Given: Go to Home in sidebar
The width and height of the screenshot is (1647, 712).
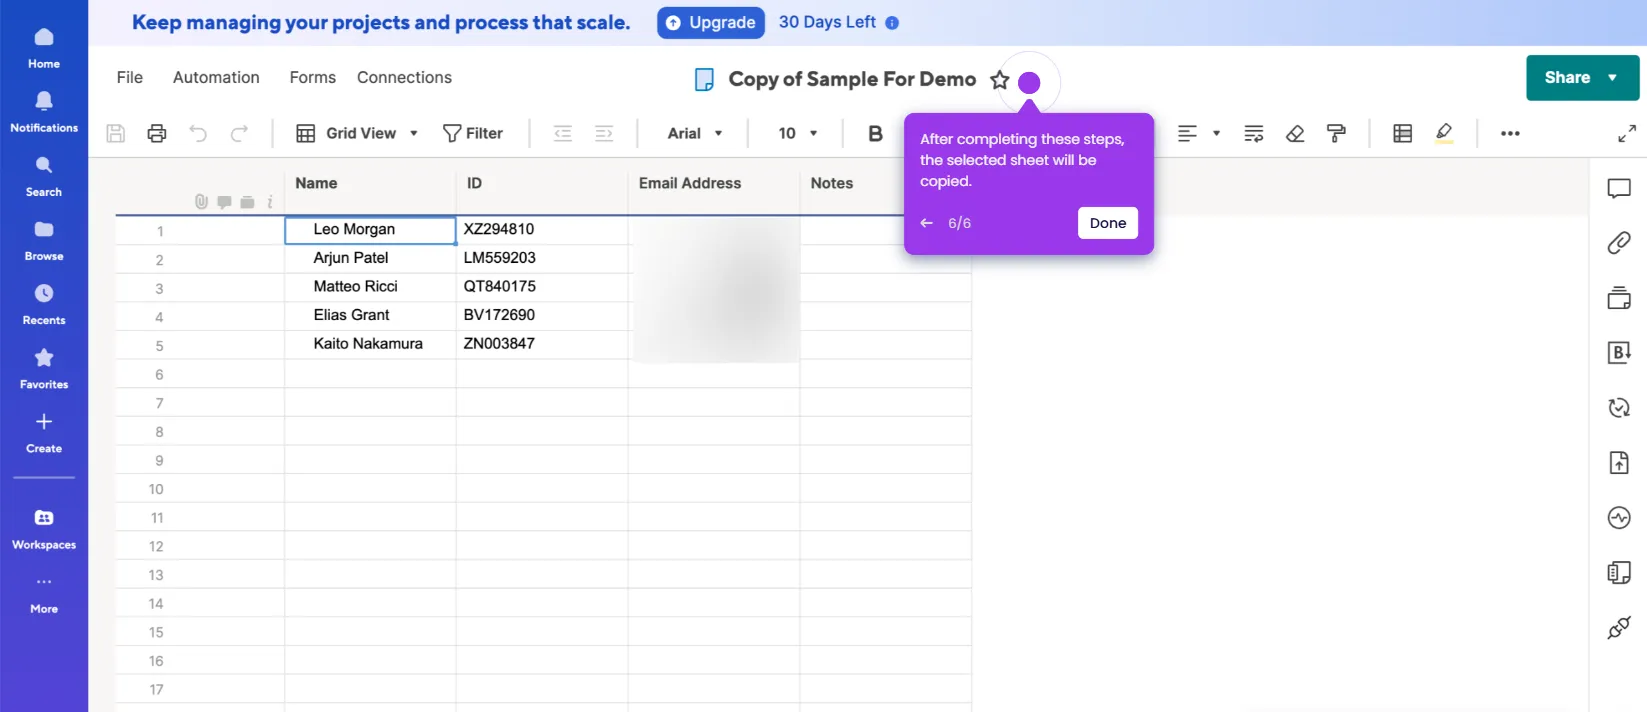Looking at the screenshot, I should tap(44, 48).
